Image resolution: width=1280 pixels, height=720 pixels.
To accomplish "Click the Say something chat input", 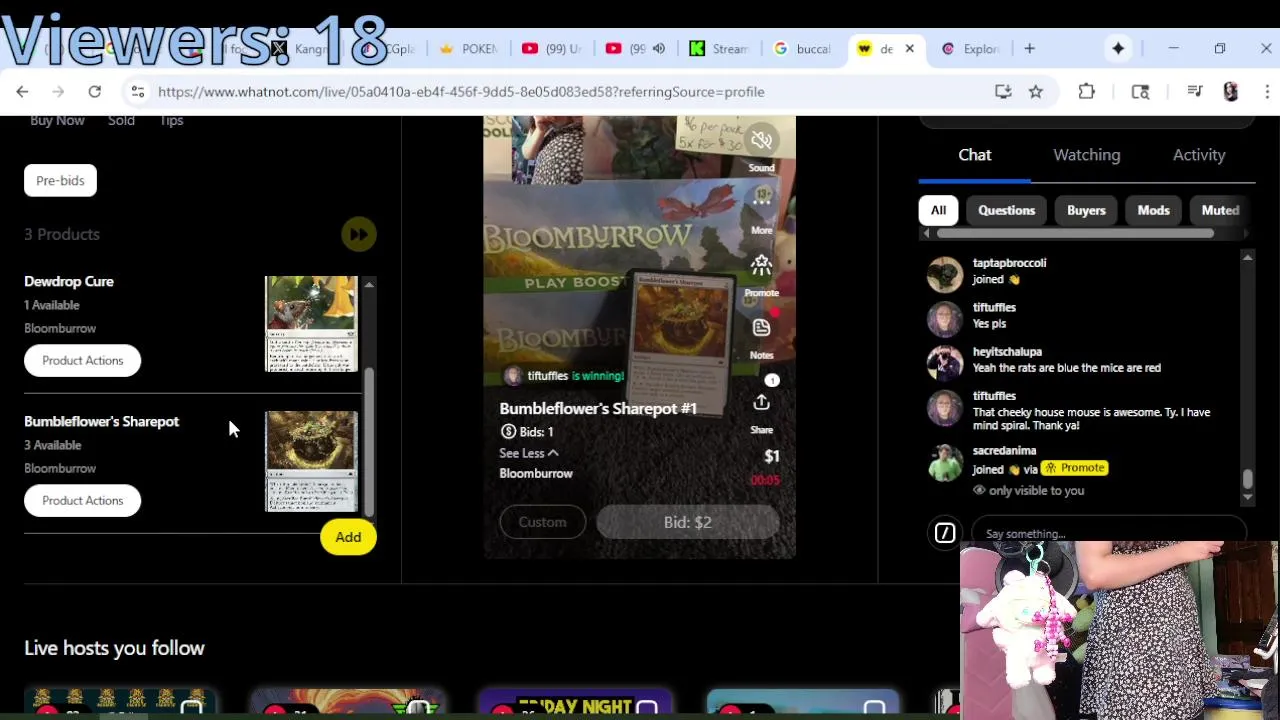I will (x=1110, y=533).
